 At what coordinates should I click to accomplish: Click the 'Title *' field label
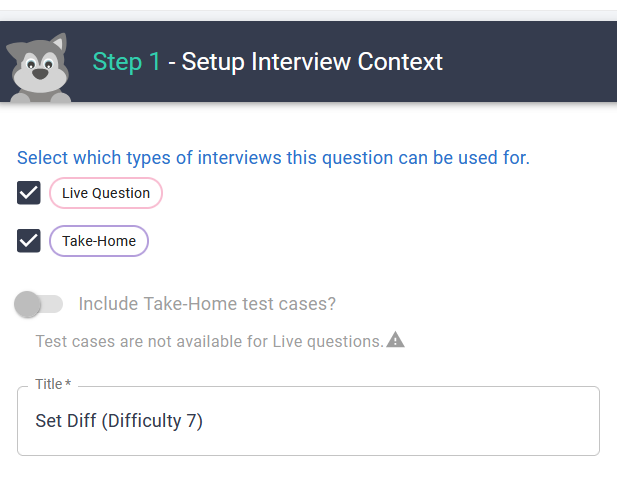pyautogui.click(x=53, y=384)
